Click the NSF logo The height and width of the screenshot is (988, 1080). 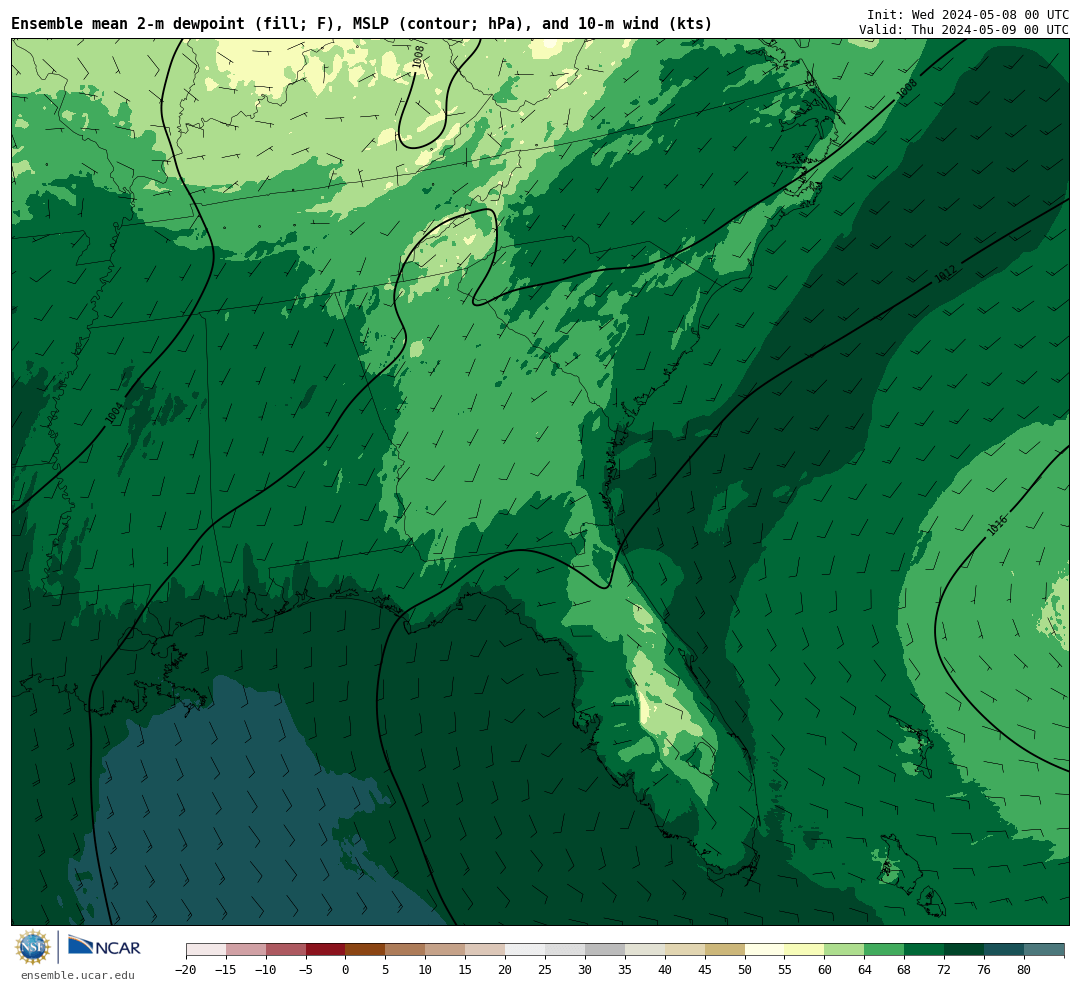click(x=33, y=947)
